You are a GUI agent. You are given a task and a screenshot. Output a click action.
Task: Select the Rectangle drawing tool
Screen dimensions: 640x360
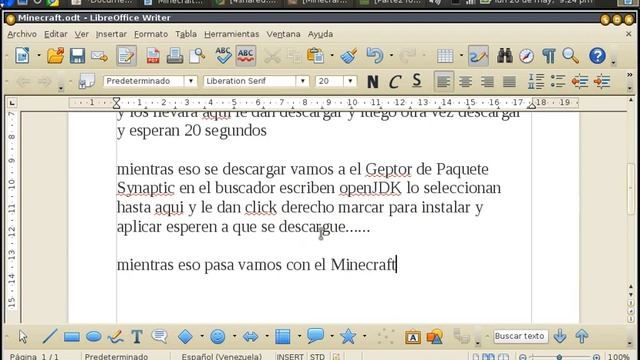tap(72, 337)
